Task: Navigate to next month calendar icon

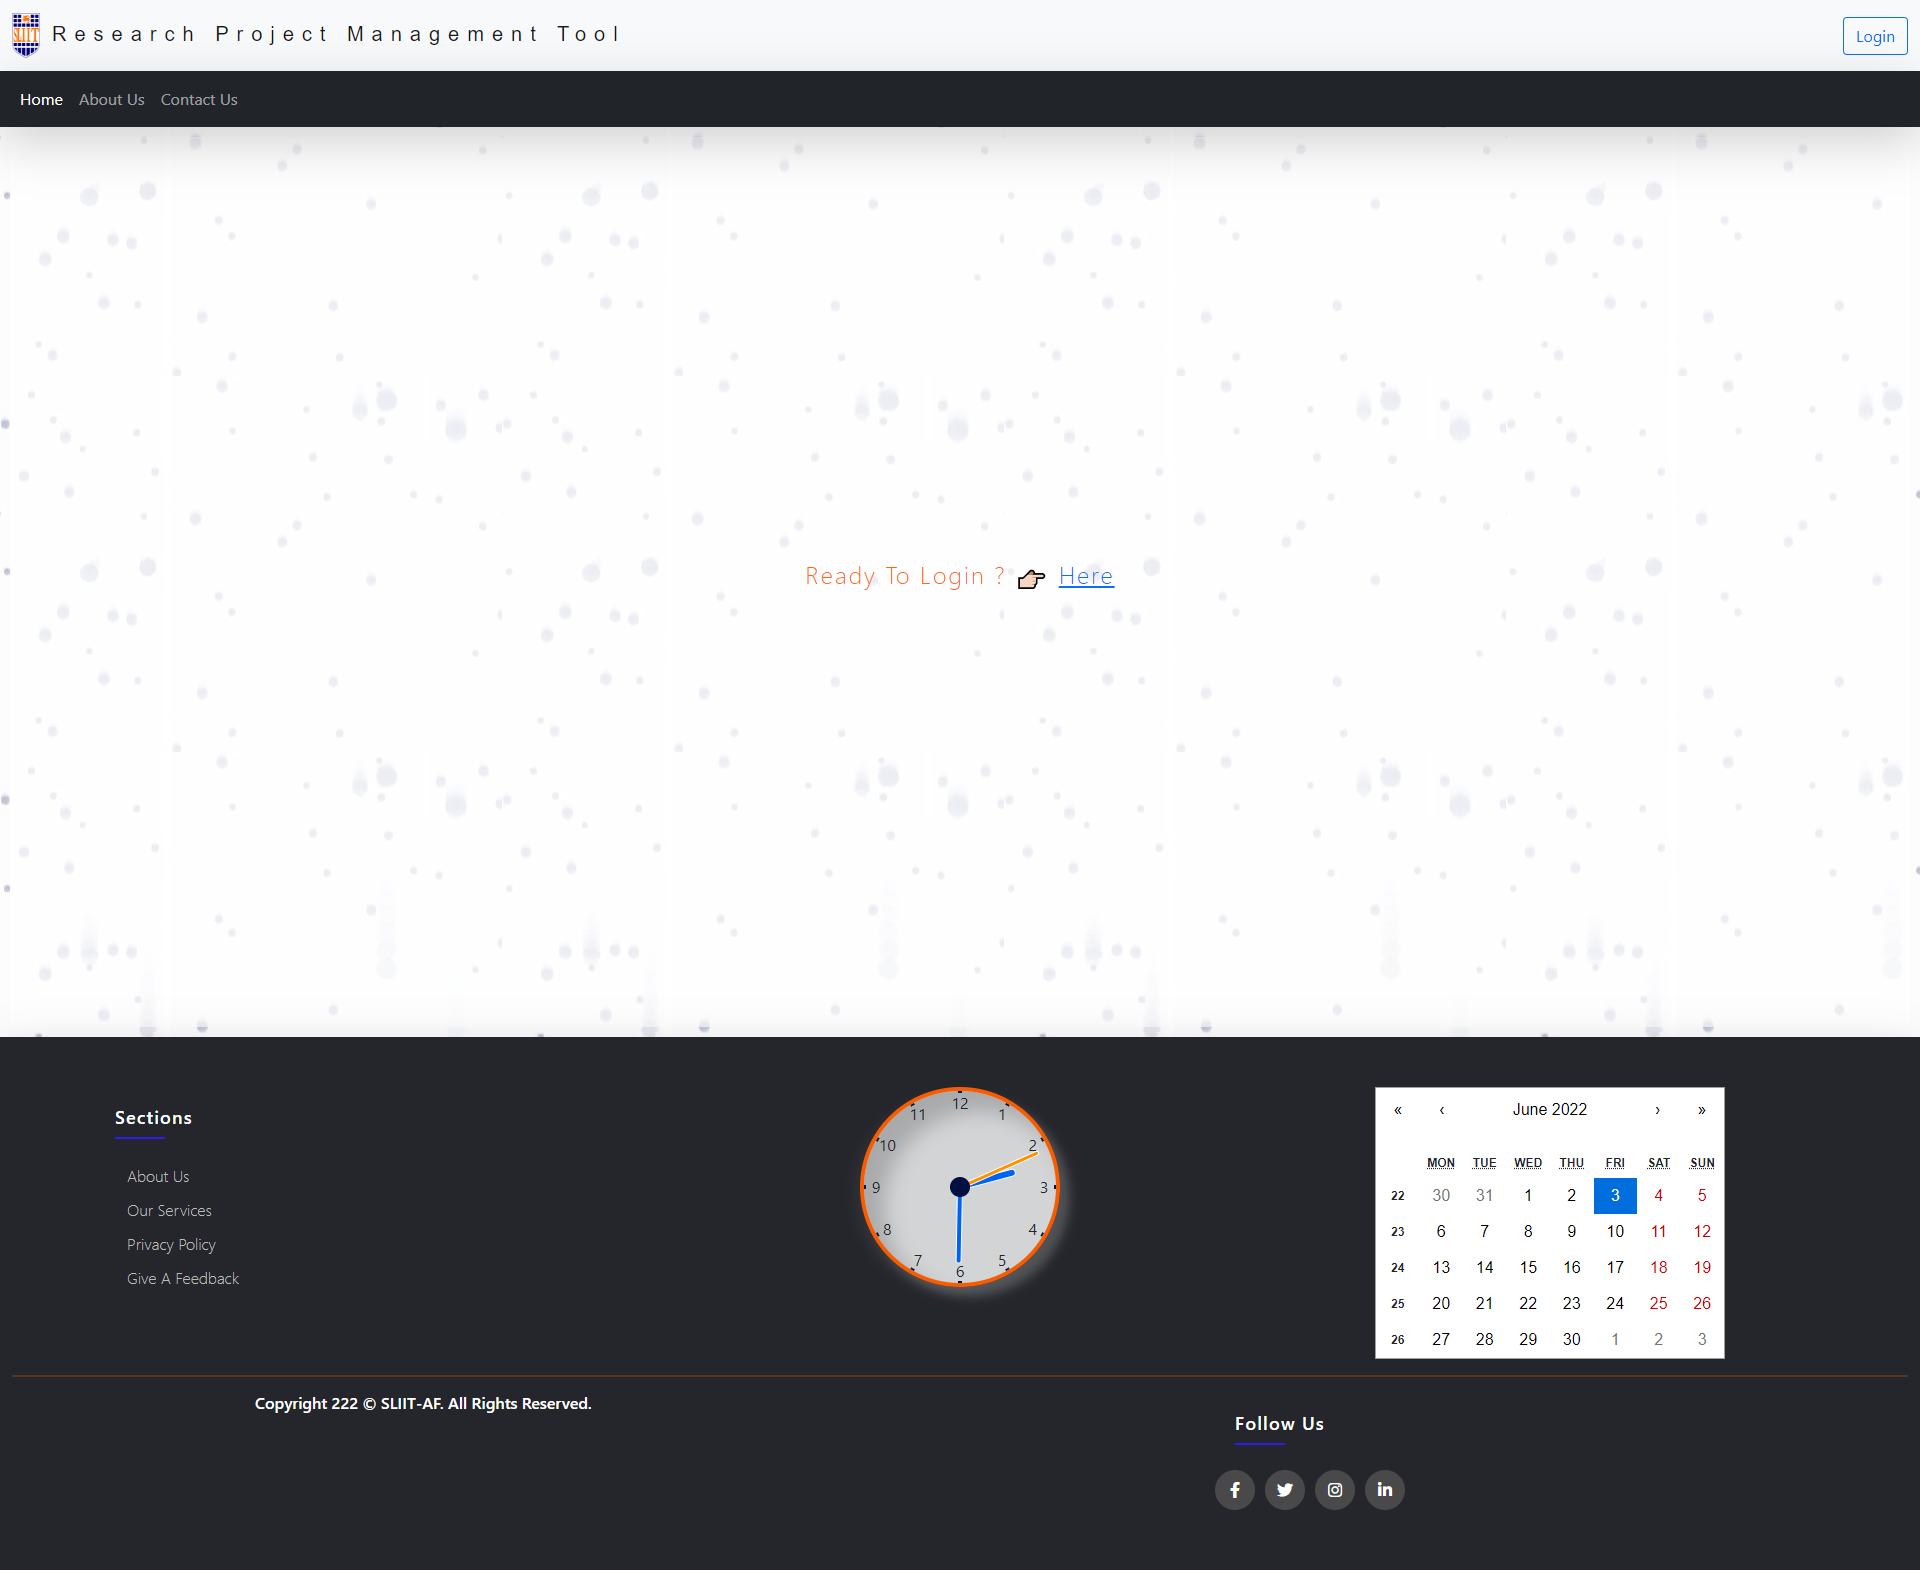Action: click(1657, 1109)
